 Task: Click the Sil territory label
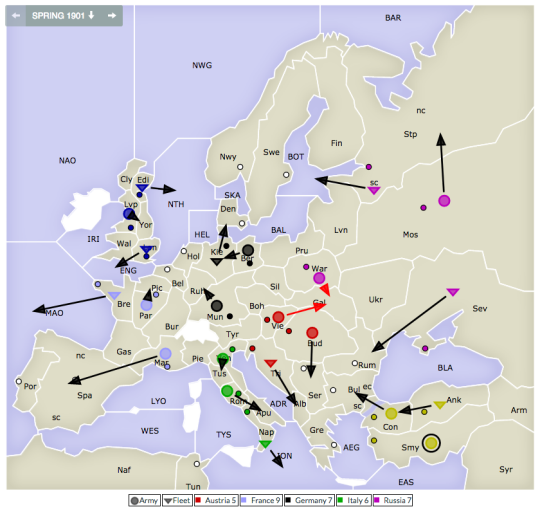275,287
